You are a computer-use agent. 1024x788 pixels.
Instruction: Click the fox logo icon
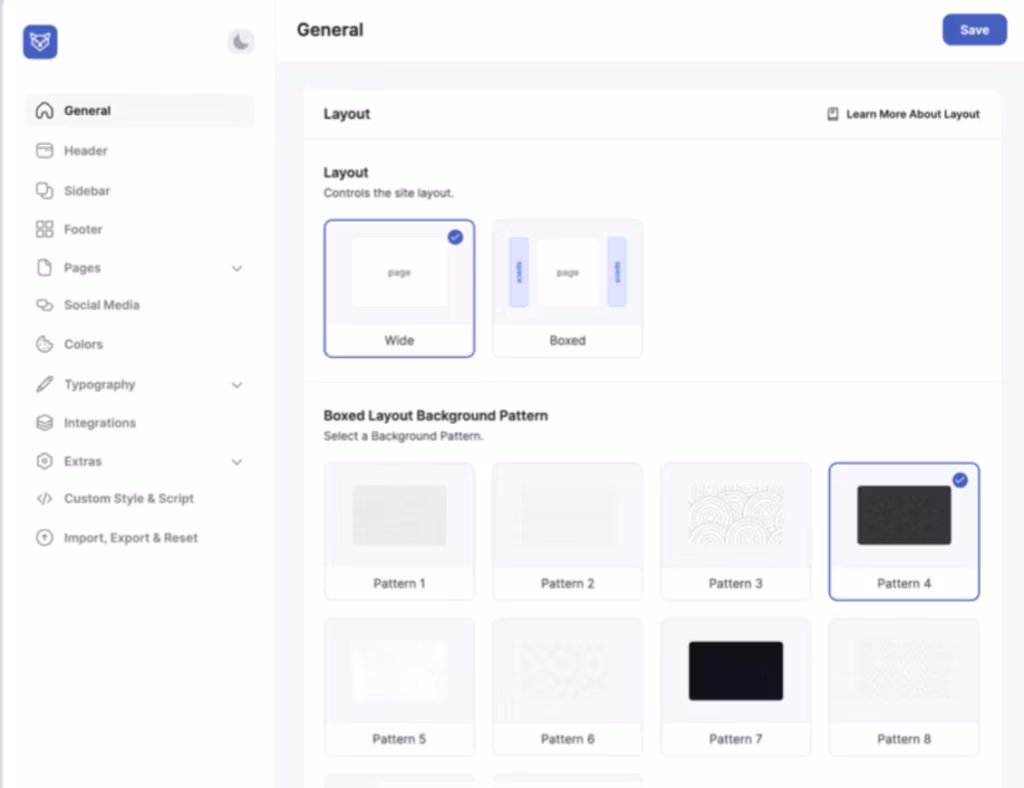click(40, 42)
